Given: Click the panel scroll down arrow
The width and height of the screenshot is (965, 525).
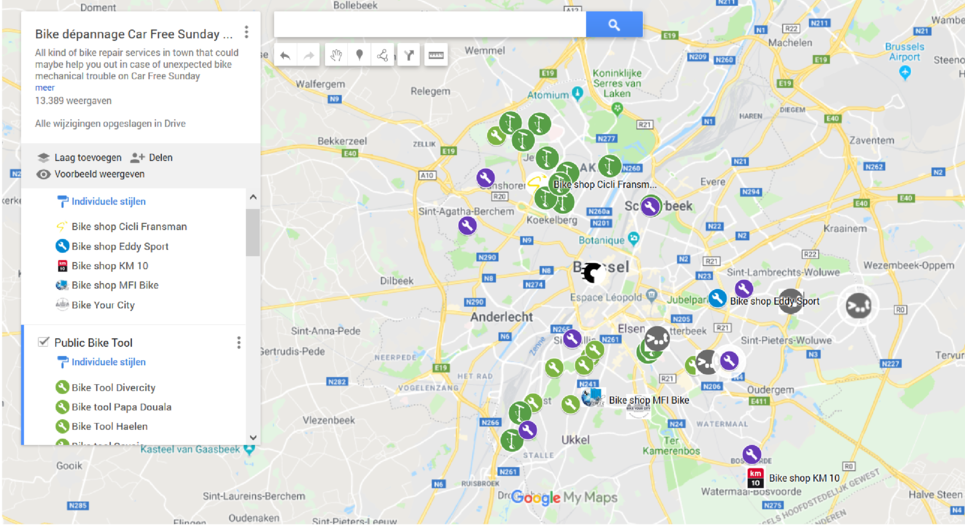Looking at the screenshot, I should (253, 438).
